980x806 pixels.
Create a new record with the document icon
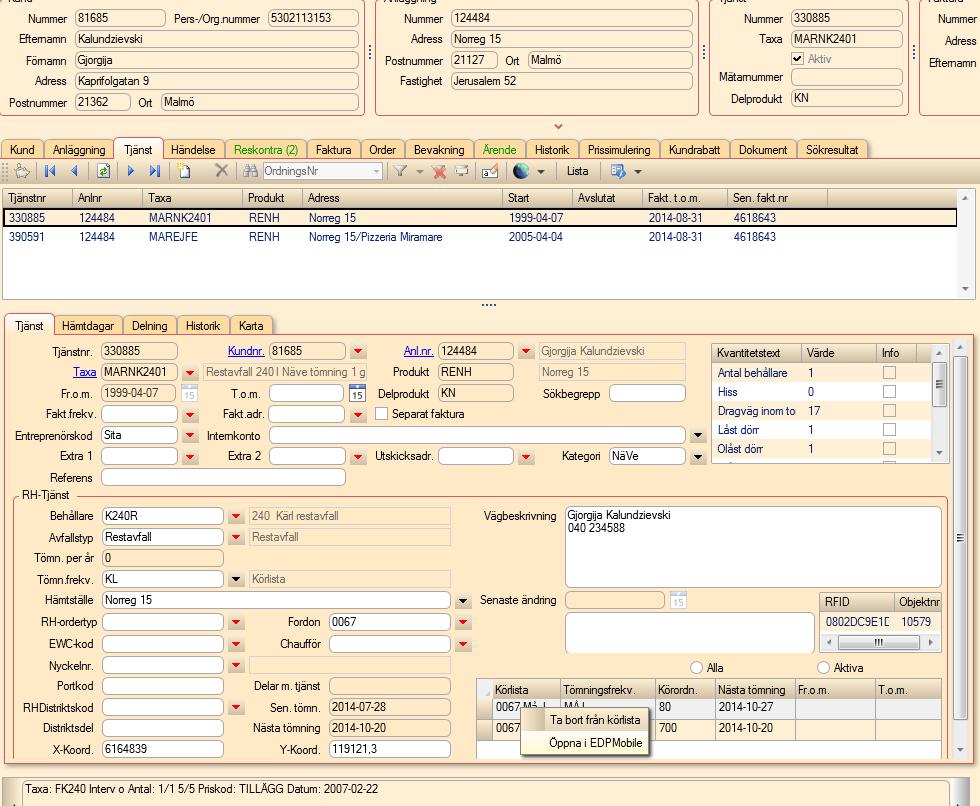point(184,171)
